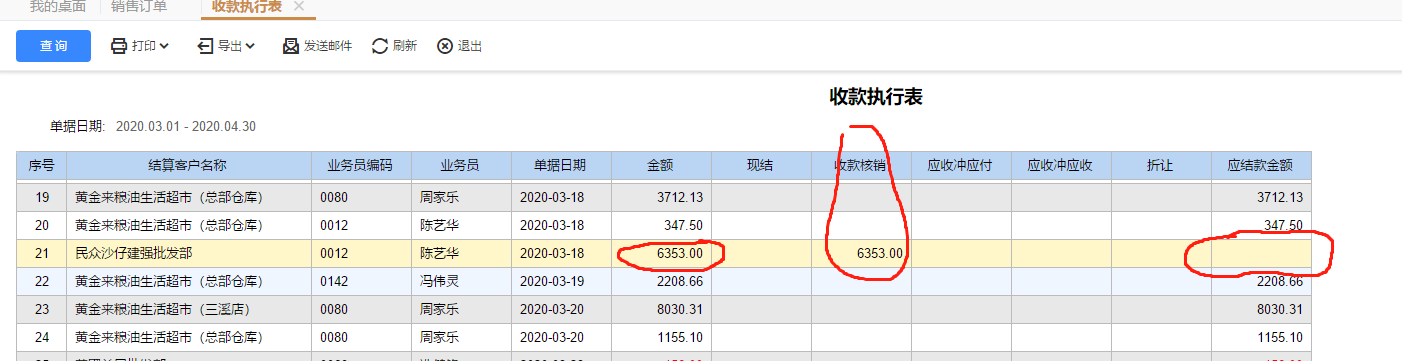The height and width of the screenshot is (361, 1402).
Task: Select customer cell in row 19
Action: (x=189, y=198)
